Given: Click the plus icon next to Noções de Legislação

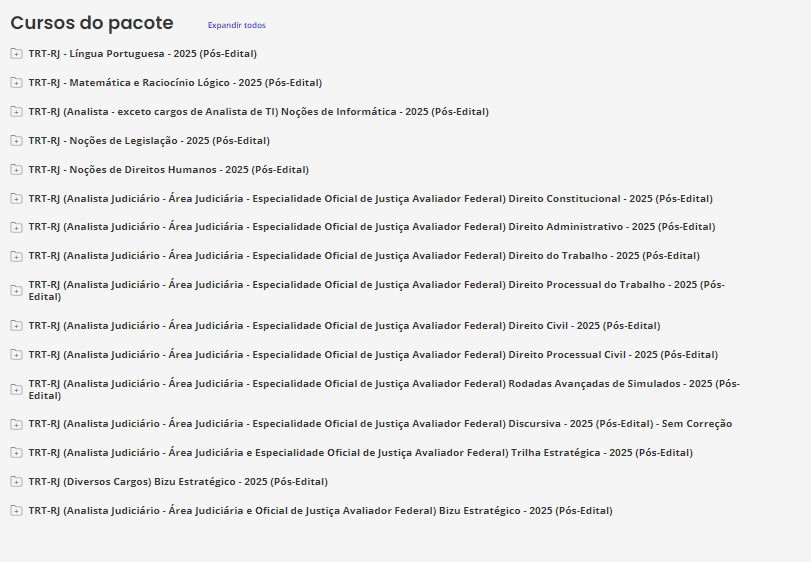Looking at the screenshot, I should point(16,140).
